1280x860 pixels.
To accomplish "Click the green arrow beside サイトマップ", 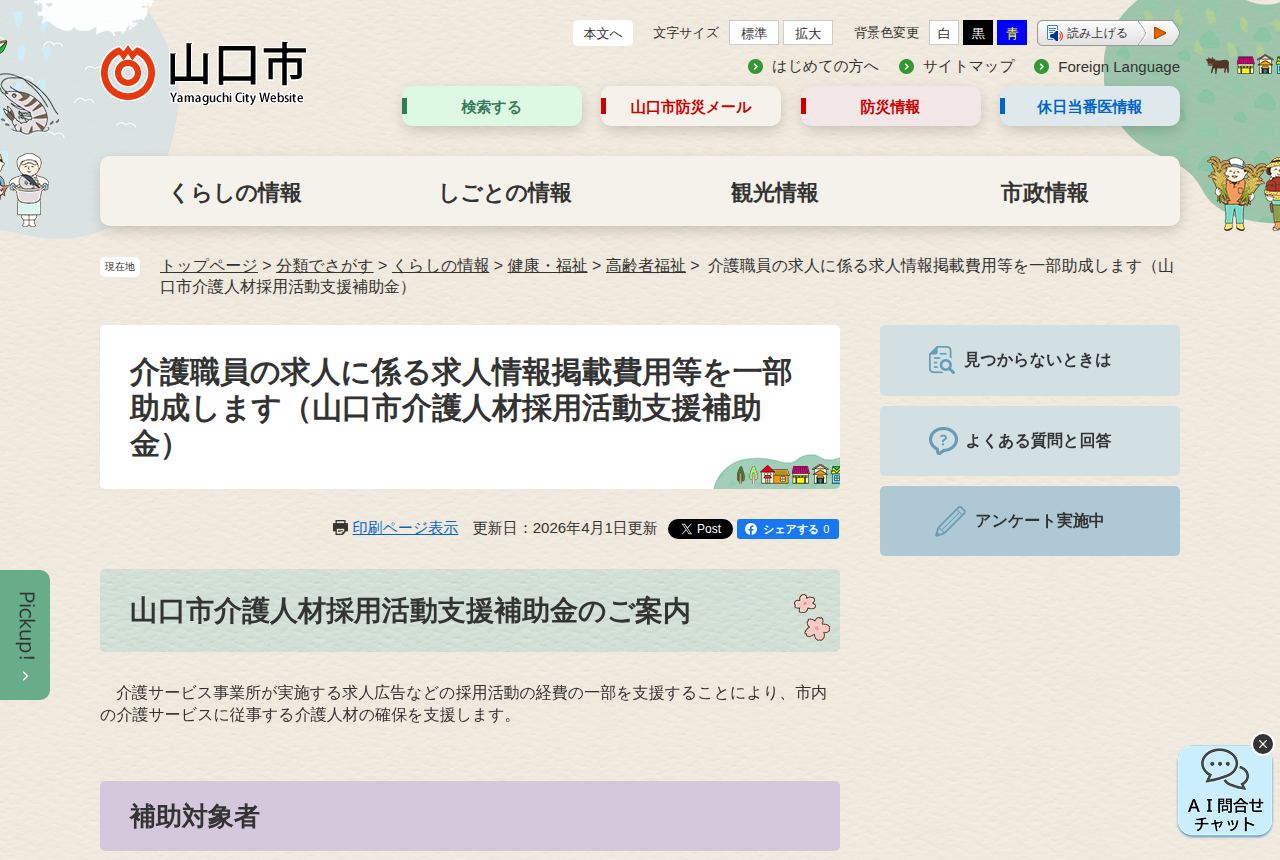I will tap(906, 66).
